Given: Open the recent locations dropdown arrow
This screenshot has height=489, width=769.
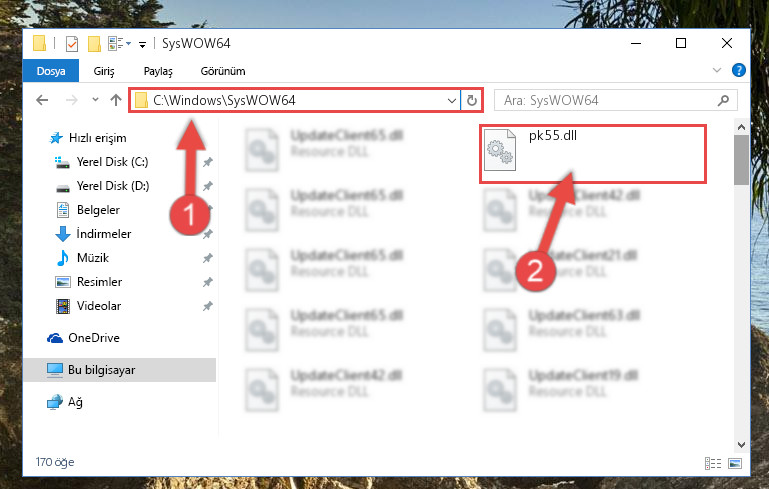Looking at the screenshot, I should [95, 100].
